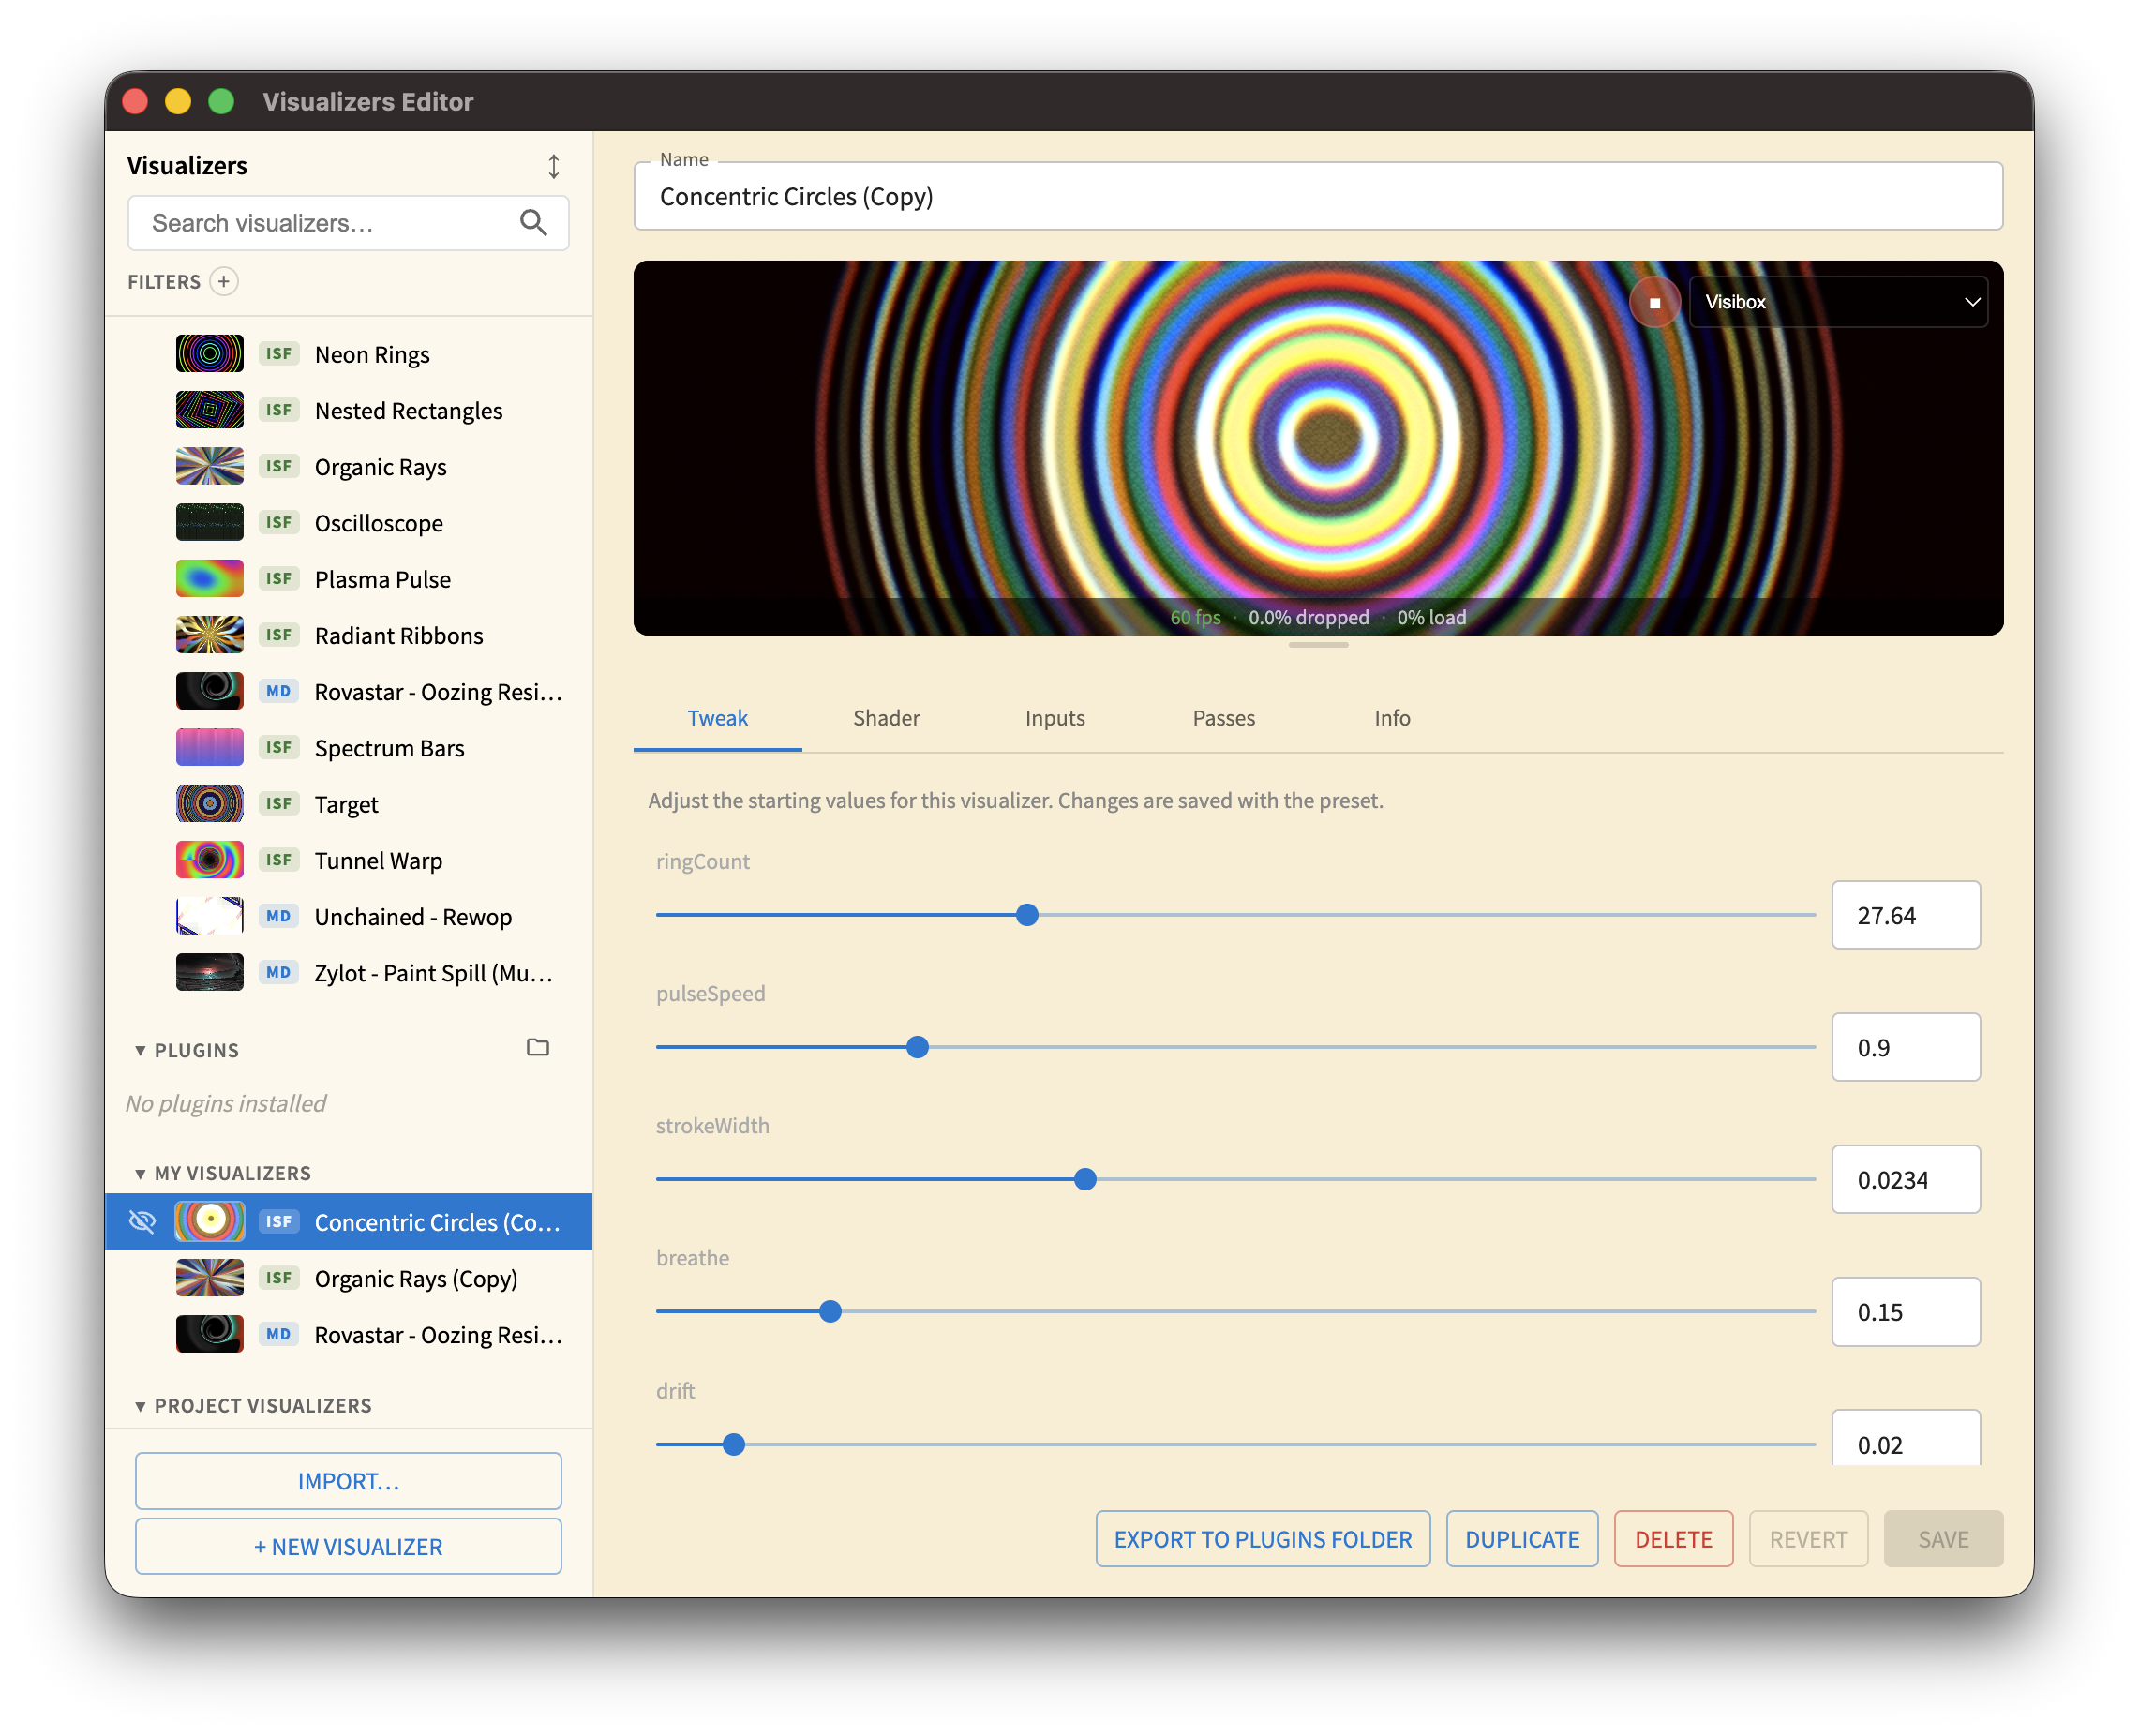Click the ISF badge on Spectrum Bars
The height and width of the screenshot is (1736, 2139).
pos(279,746)
